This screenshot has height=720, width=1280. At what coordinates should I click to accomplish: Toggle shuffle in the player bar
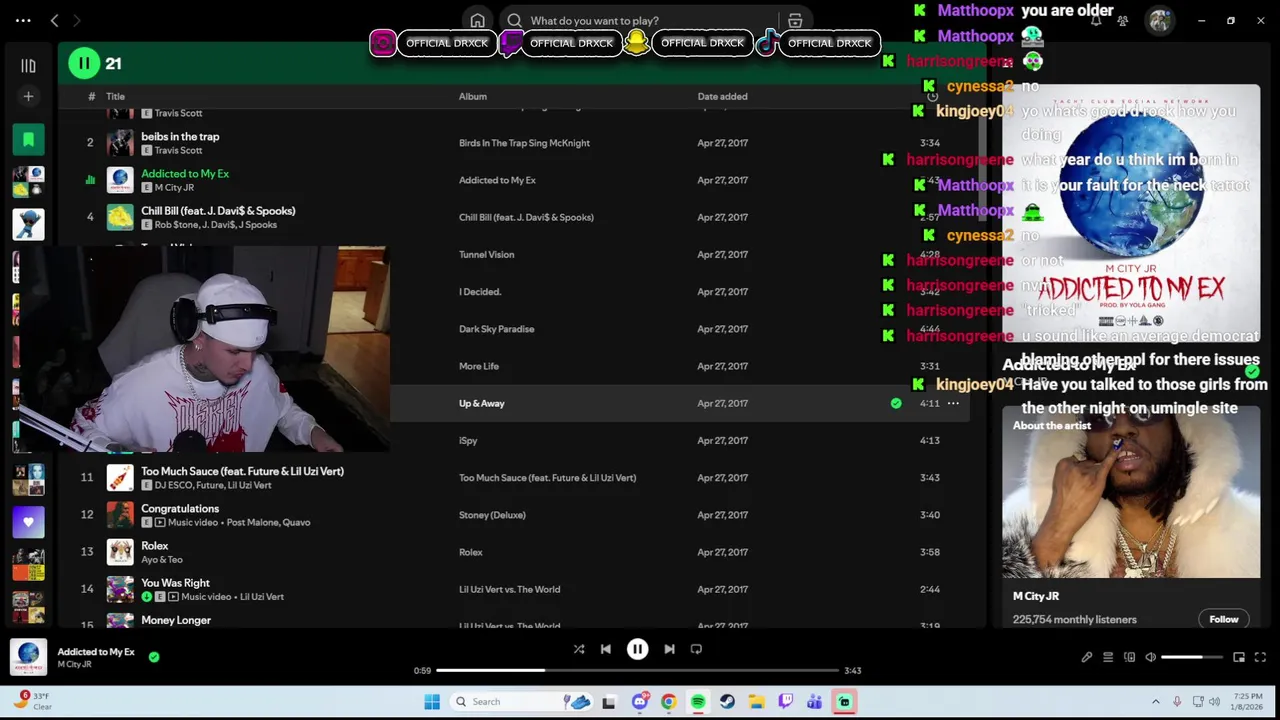[578, 649]
